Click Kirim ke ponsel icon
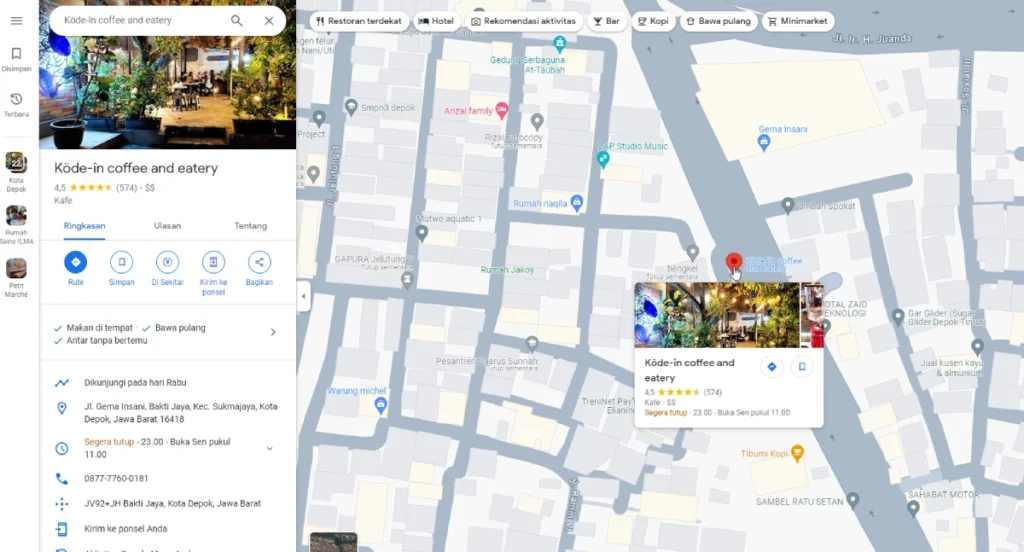Viewport: 1024px width, 552px height. click(213, 262)
